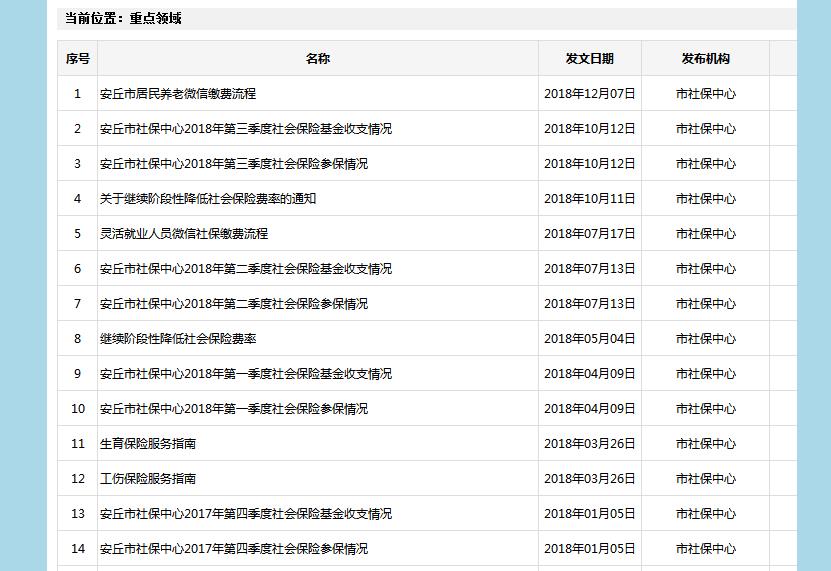Open 2017年第四季度社会保险参保情况 link

point(234,549)
